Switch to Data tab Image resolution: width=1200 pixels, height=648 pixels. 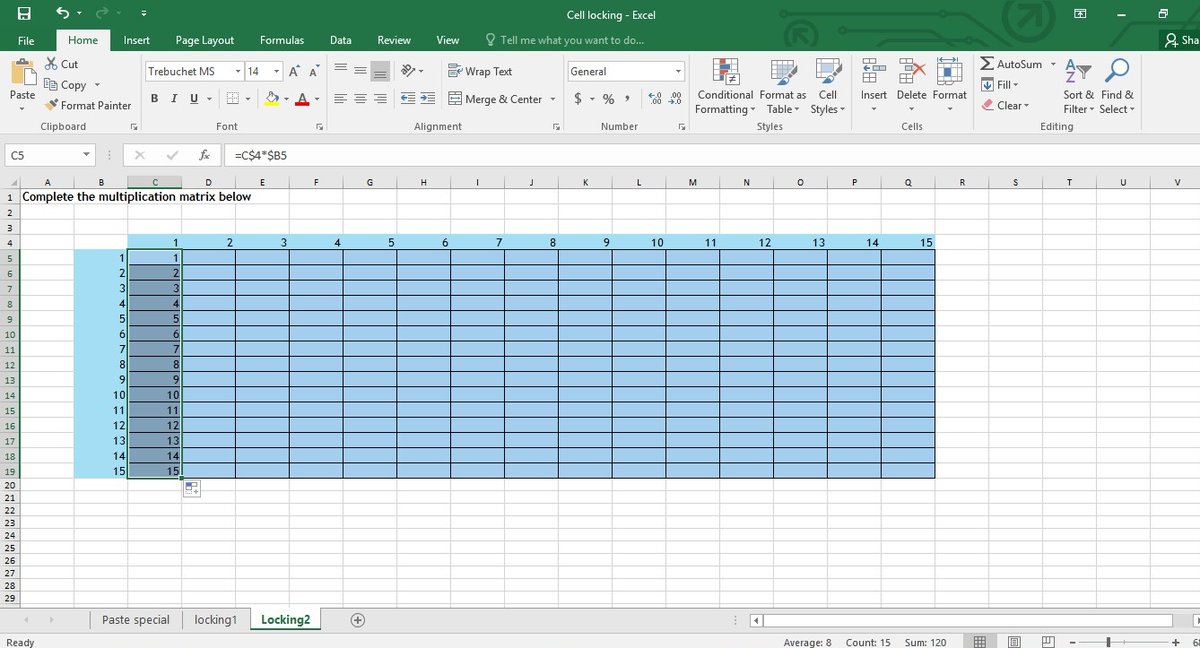341,40
